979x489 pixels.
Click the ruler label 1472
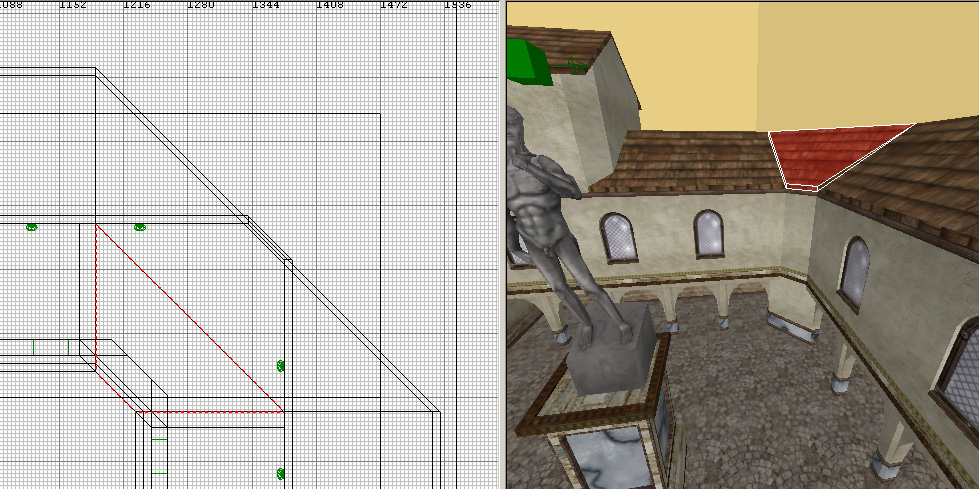(394, 5)
